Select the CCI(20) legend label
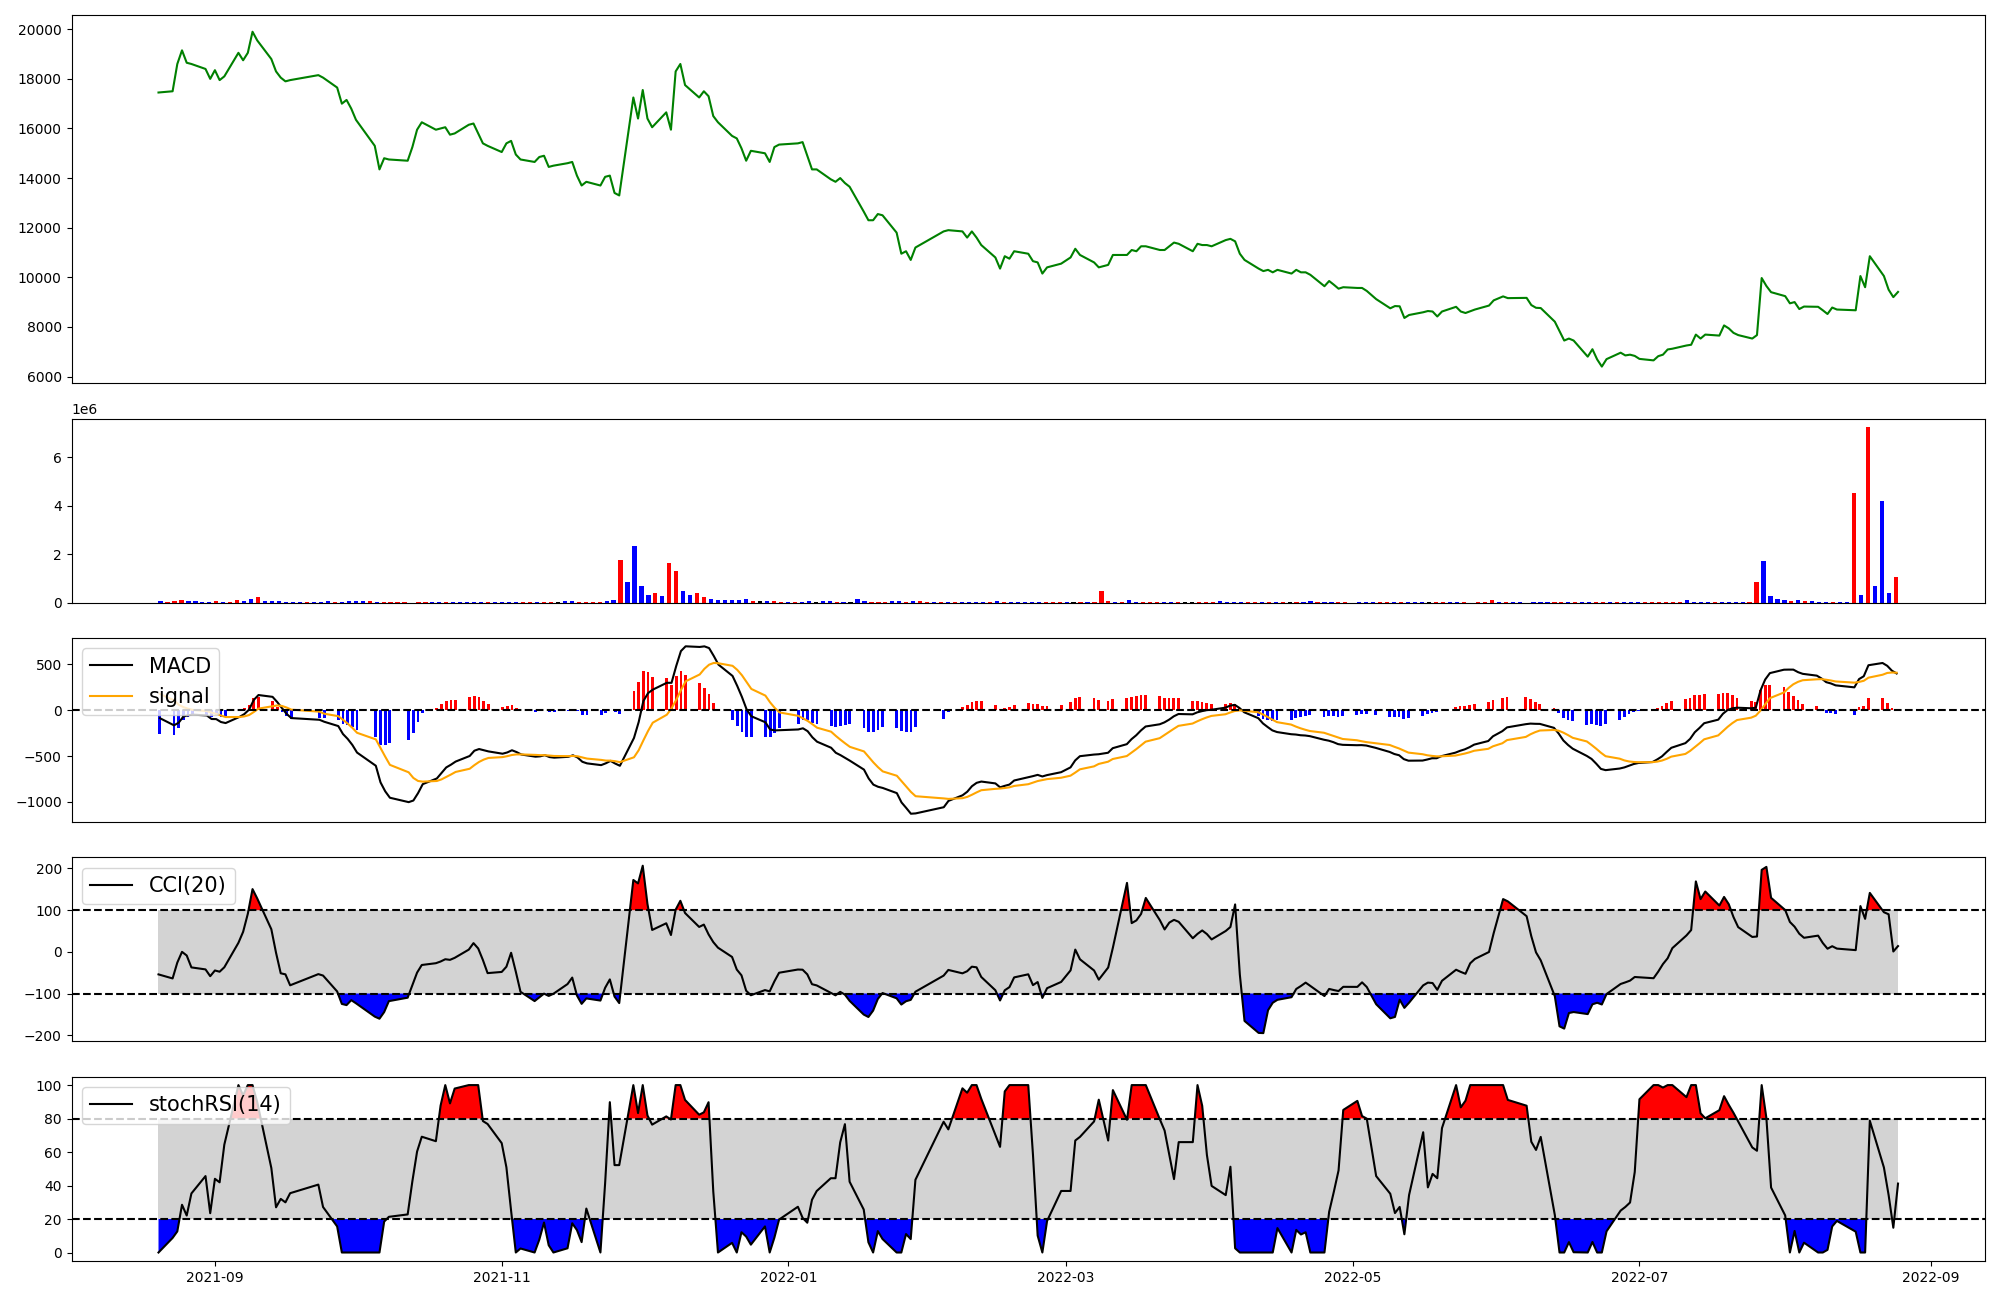Viewport: 2000px width, 1300px height. click(x=186, y=885)
